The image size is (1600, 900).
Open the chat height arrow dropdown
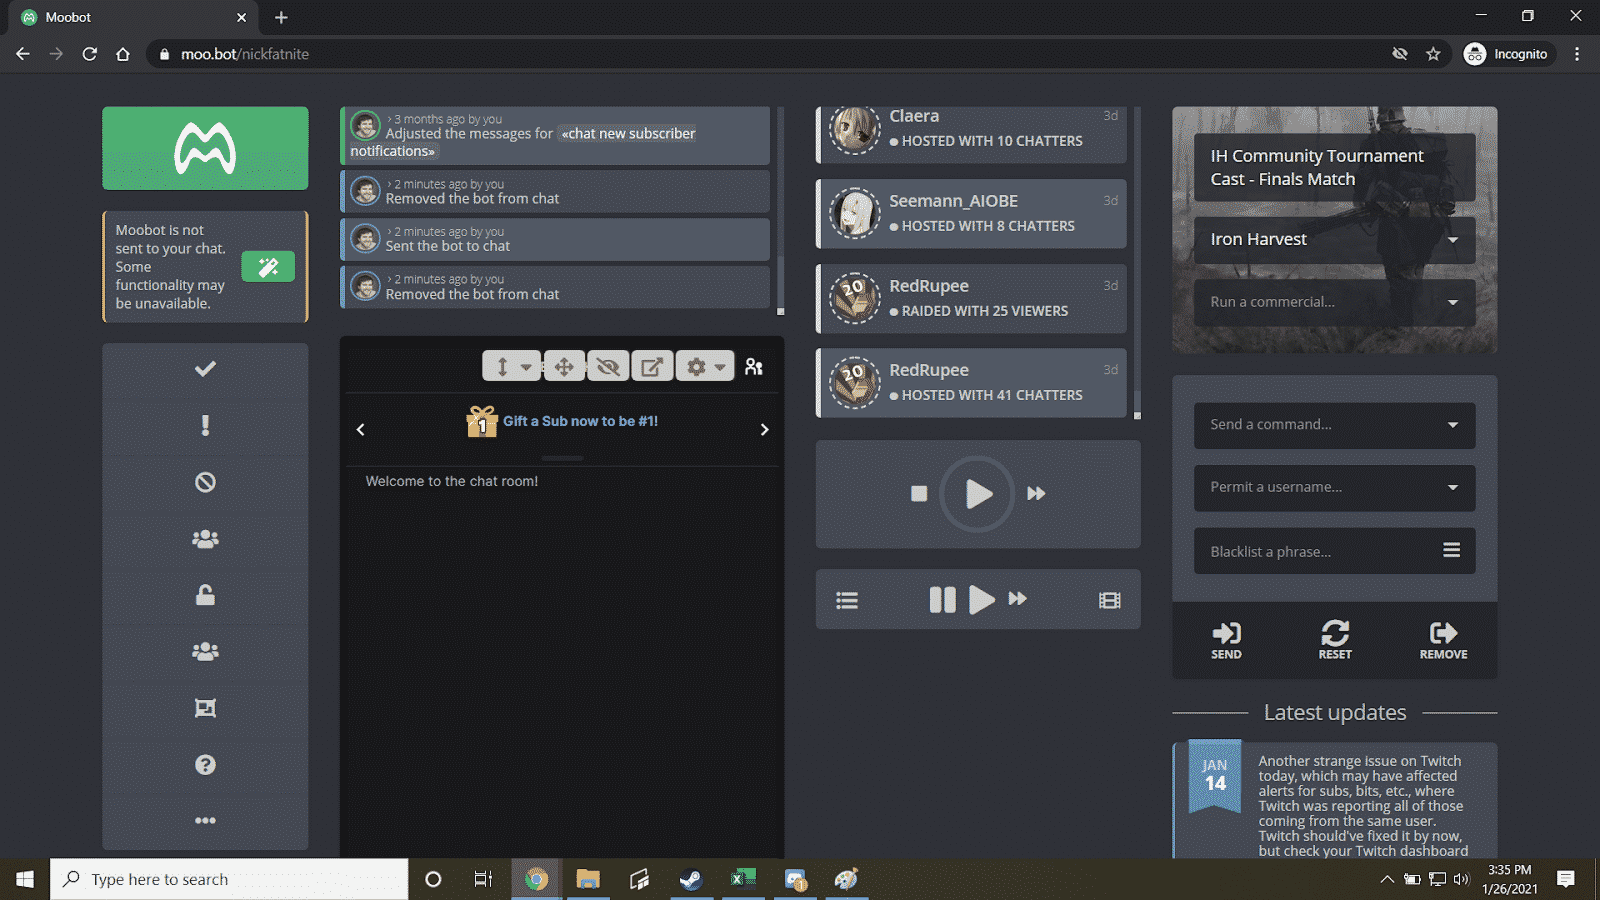(x=512, y=366)
